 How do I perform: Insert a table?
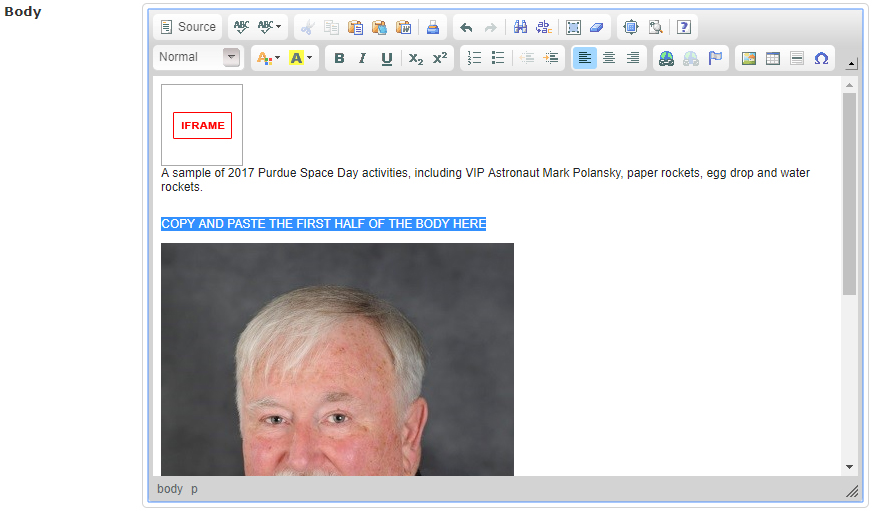[x=773, y=58]
